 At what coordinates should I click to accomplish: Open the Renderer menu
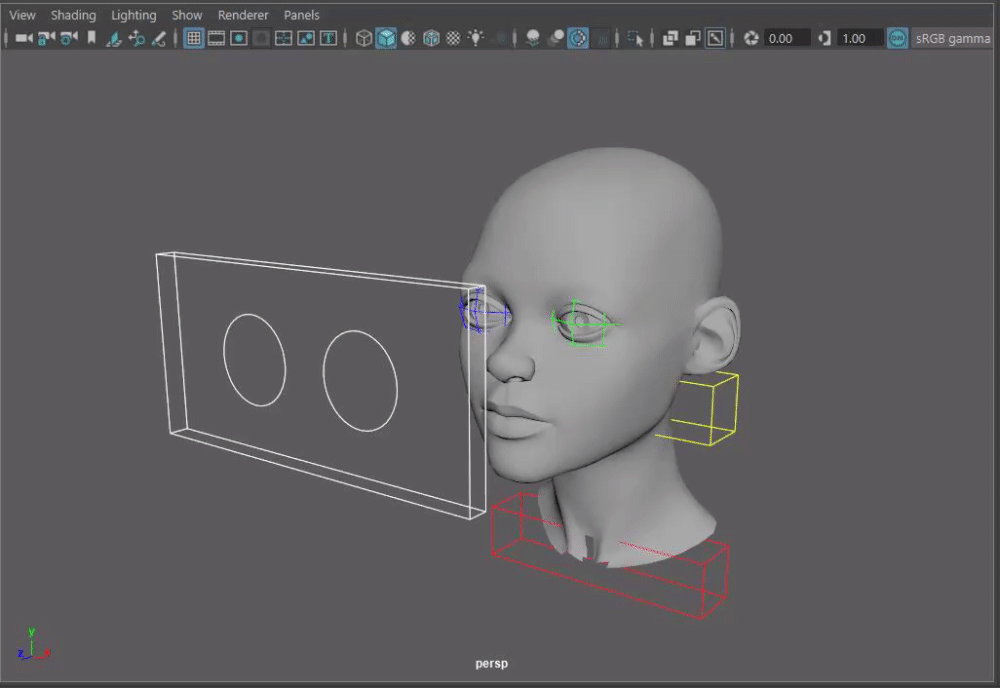pos(243,15)
